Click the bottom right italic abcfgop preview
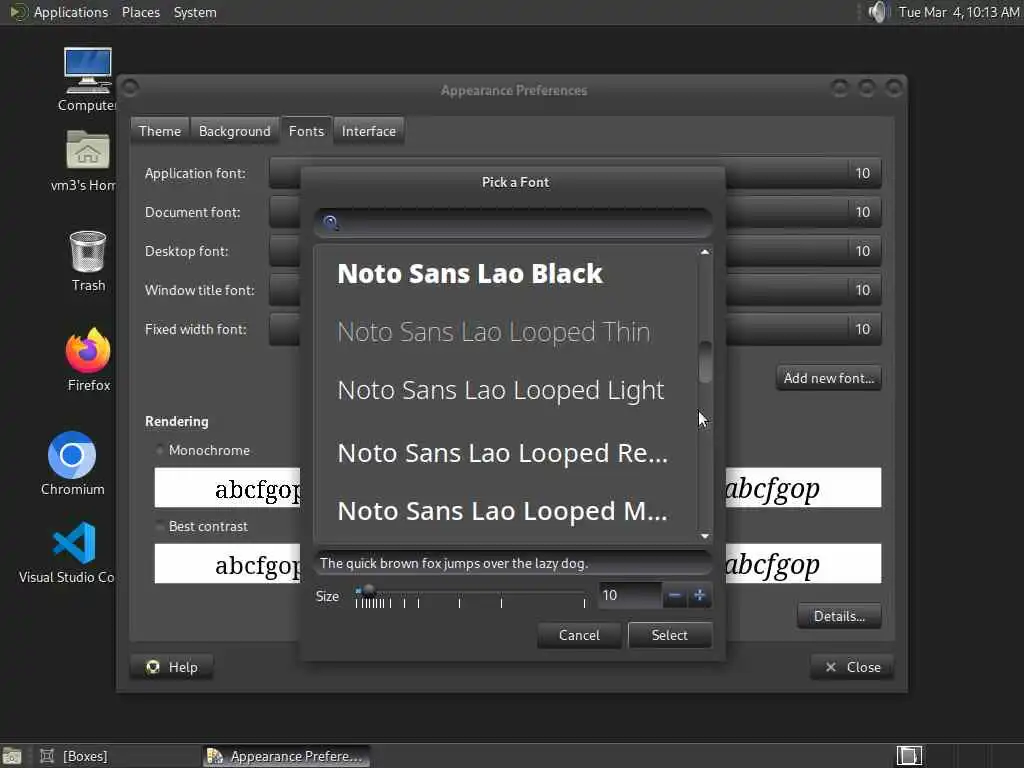This screenshot has width=1024, height=768. (803, 563)
